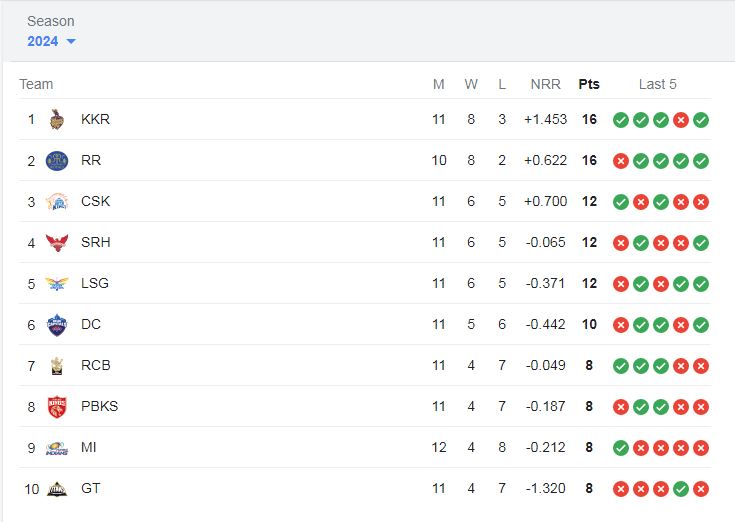Click the KKR team logo
Image resolution: width=735 pixels, height=522 pixels.
pos(57,119)
